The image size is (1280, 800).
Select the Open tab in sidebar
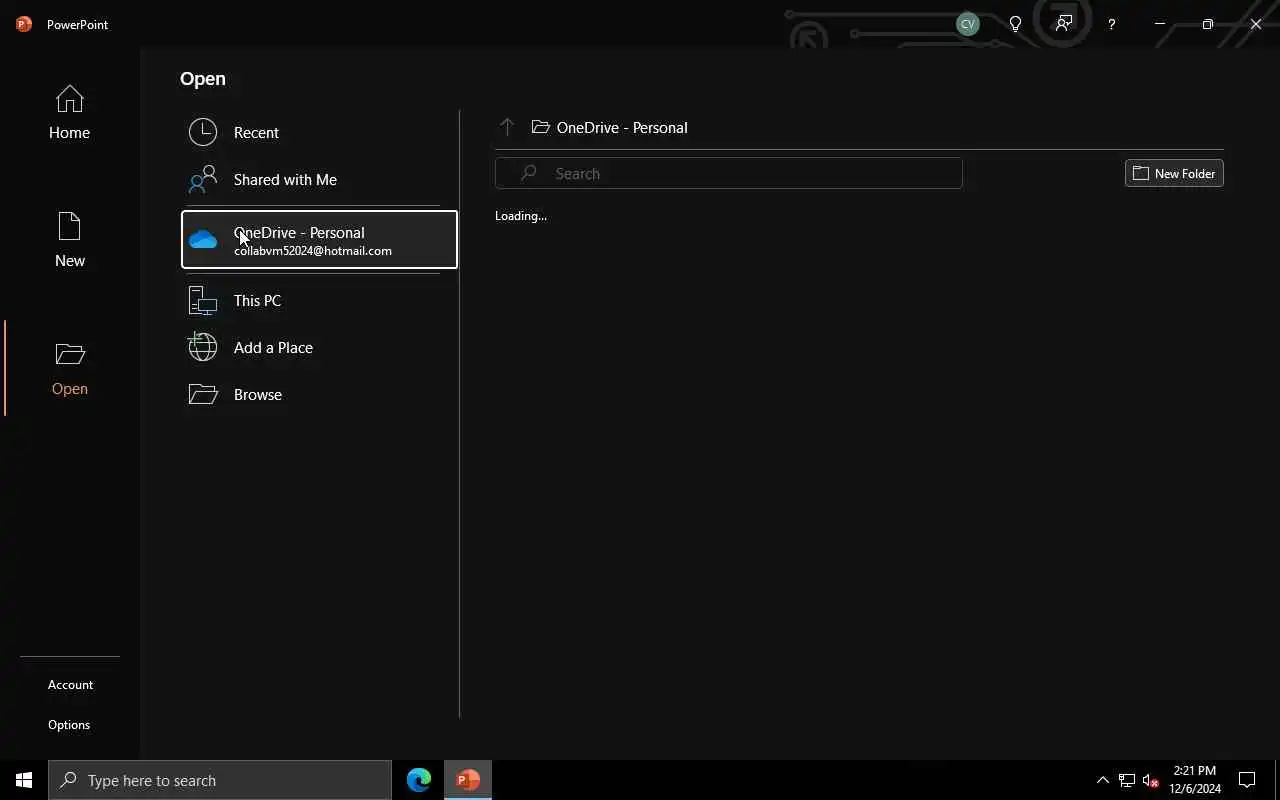click(x=69, y=368)
